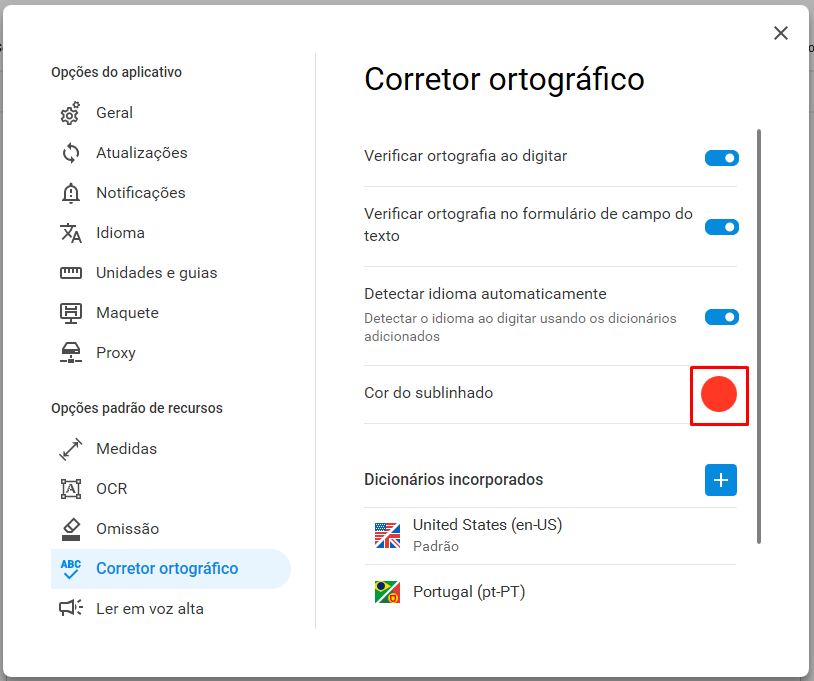This screenshot has height=681, width=814.
Task: Open the red underline color swatch
Action: [719, 394]
